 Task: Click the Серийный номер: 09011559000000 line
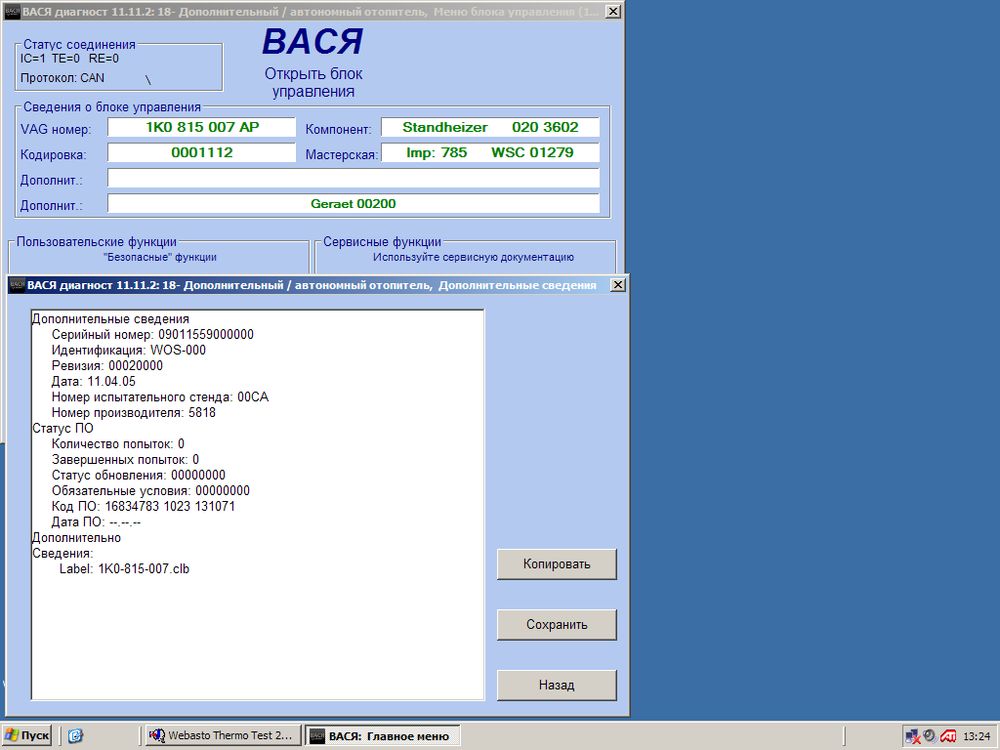pos(152,334)
